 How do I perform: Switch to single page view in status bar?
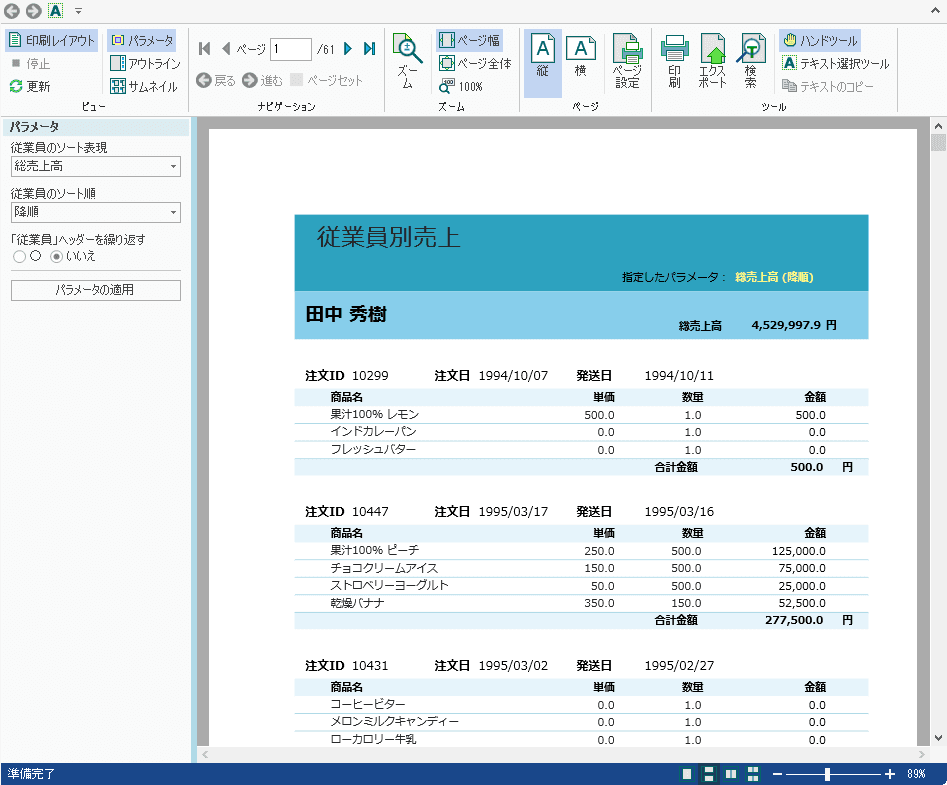coord(687,774)
